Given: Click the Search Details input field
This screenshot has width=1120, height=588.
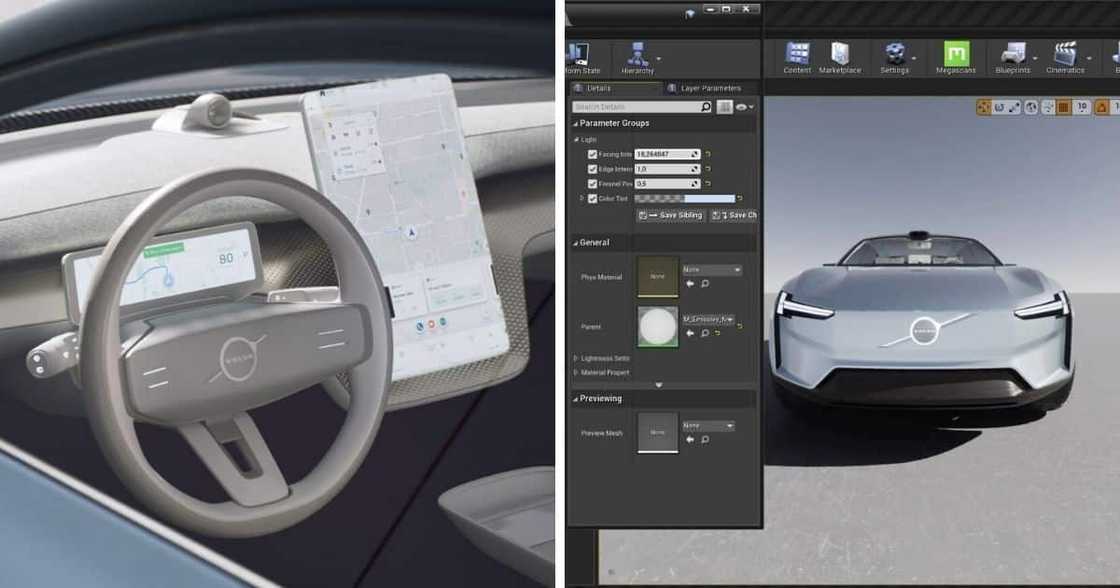Looking at the screenshot, I should click(641, 106).
